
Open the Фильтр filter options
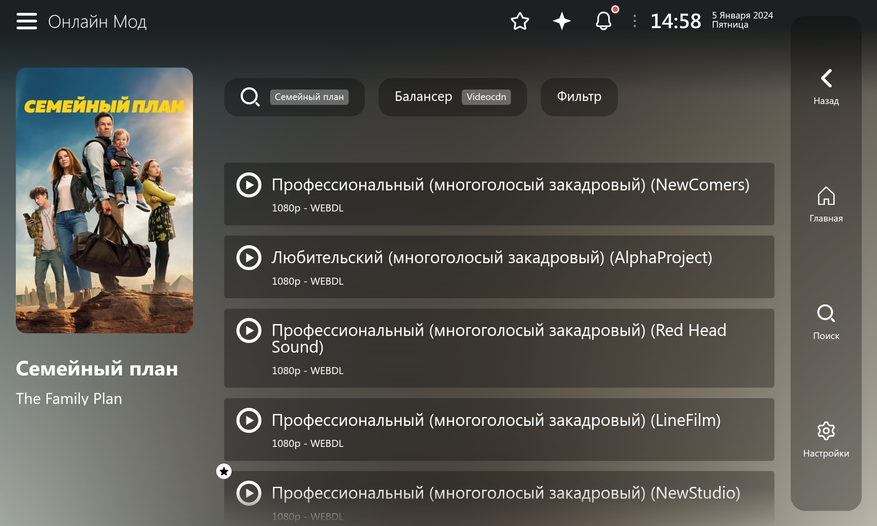pos(579,97)
